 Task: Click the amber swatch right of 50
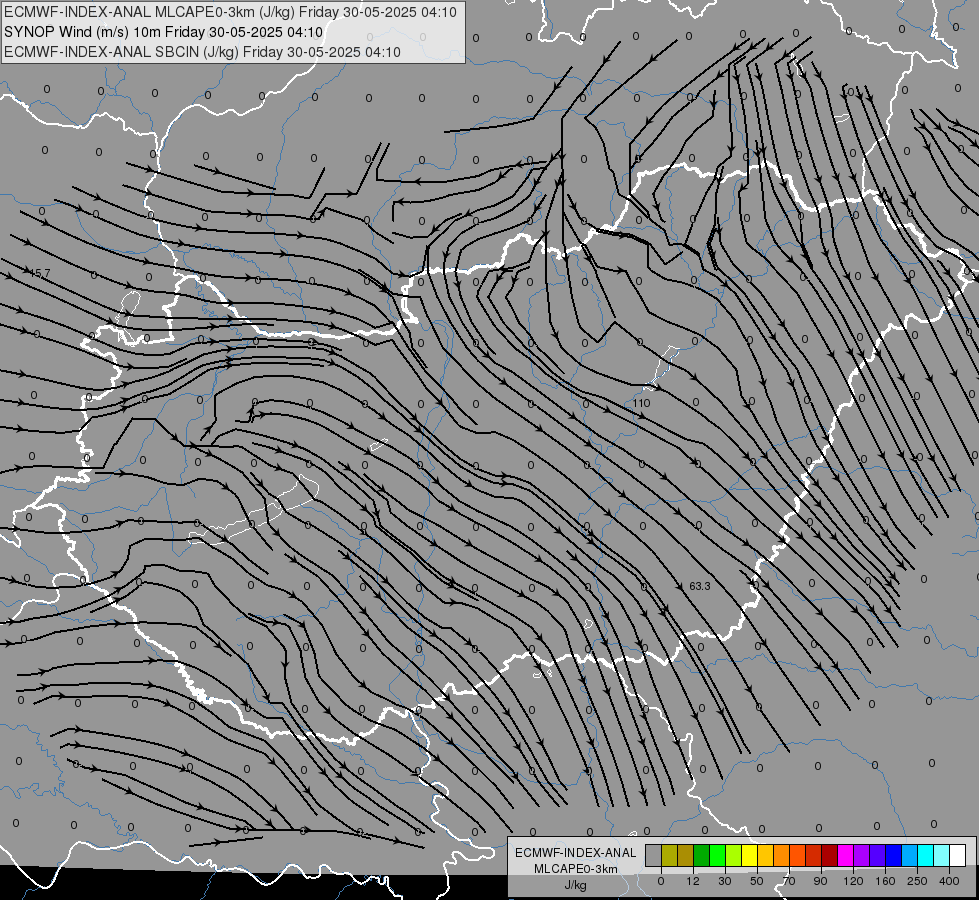[765, 855]
